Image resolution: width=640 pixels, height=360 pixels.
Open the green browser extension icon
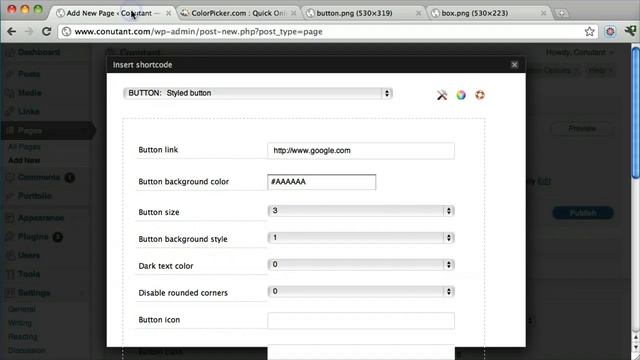click(x=630, y=31)
